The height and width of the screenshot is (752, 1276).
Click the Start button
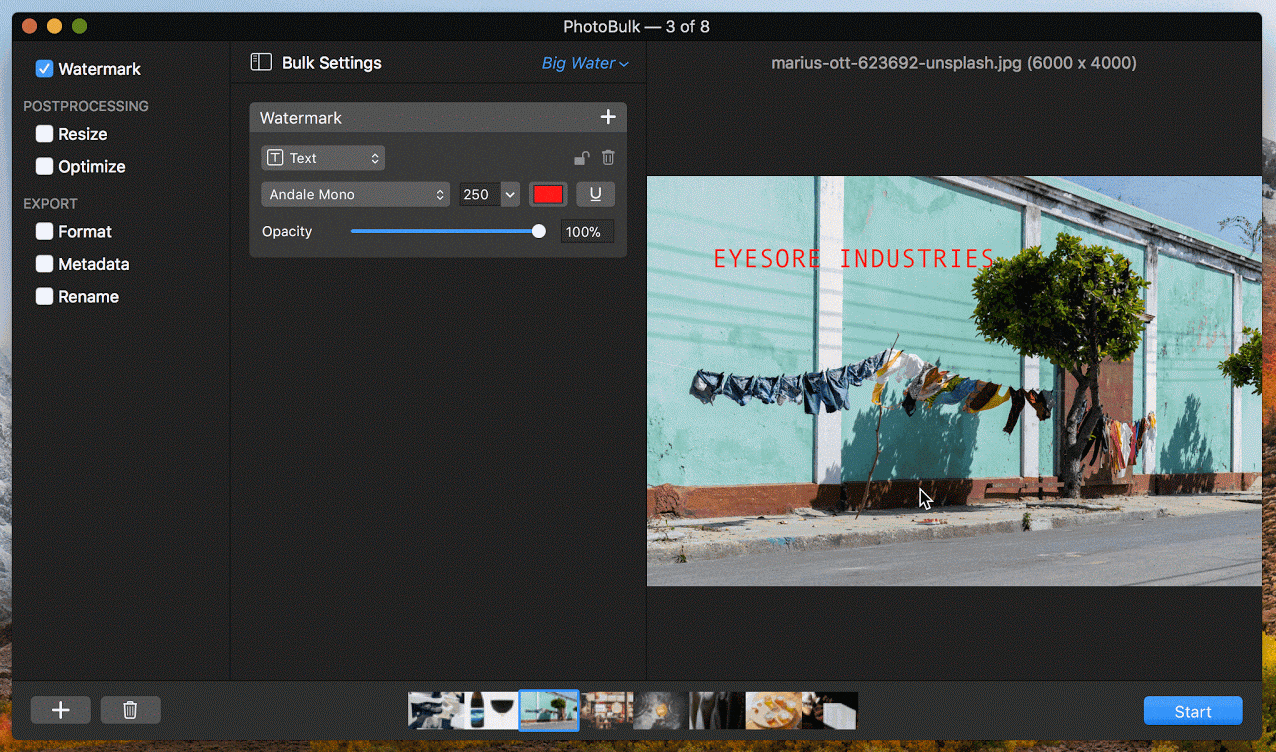(1193, 711)
